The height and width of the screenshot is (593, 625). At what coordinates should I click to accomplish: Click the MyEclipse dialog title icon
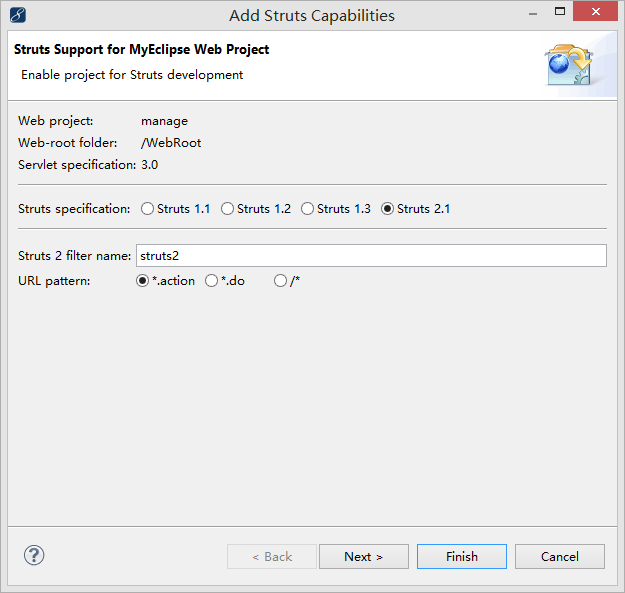pos(18,16)
